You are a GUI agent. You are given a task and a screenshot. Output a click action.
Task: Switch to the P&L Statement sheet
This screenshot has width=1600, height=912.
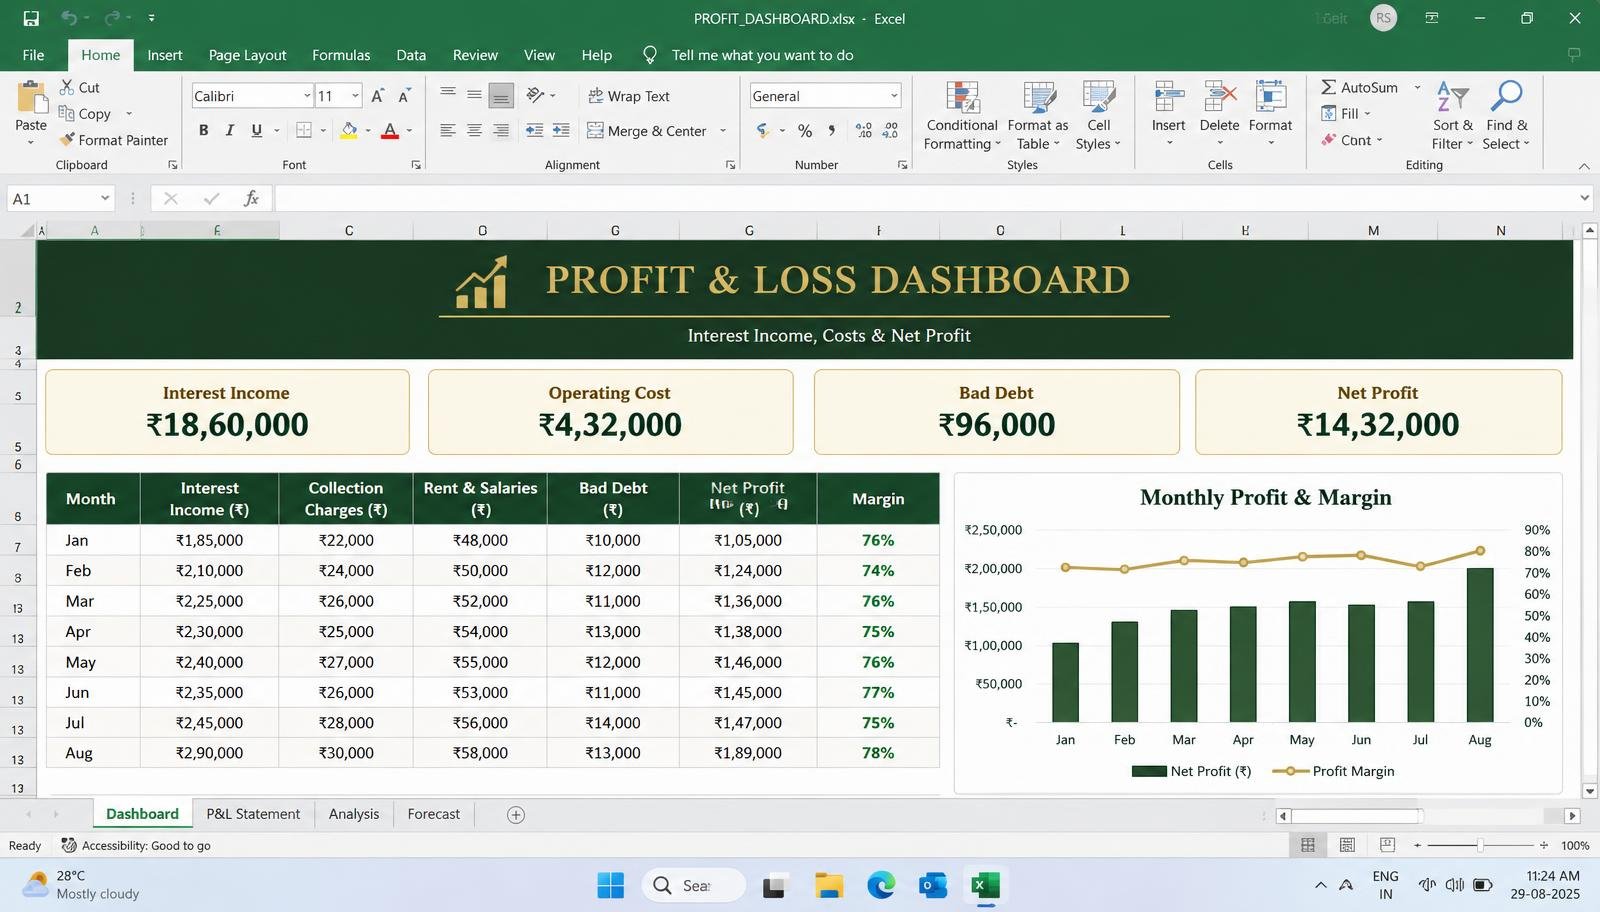253,814
